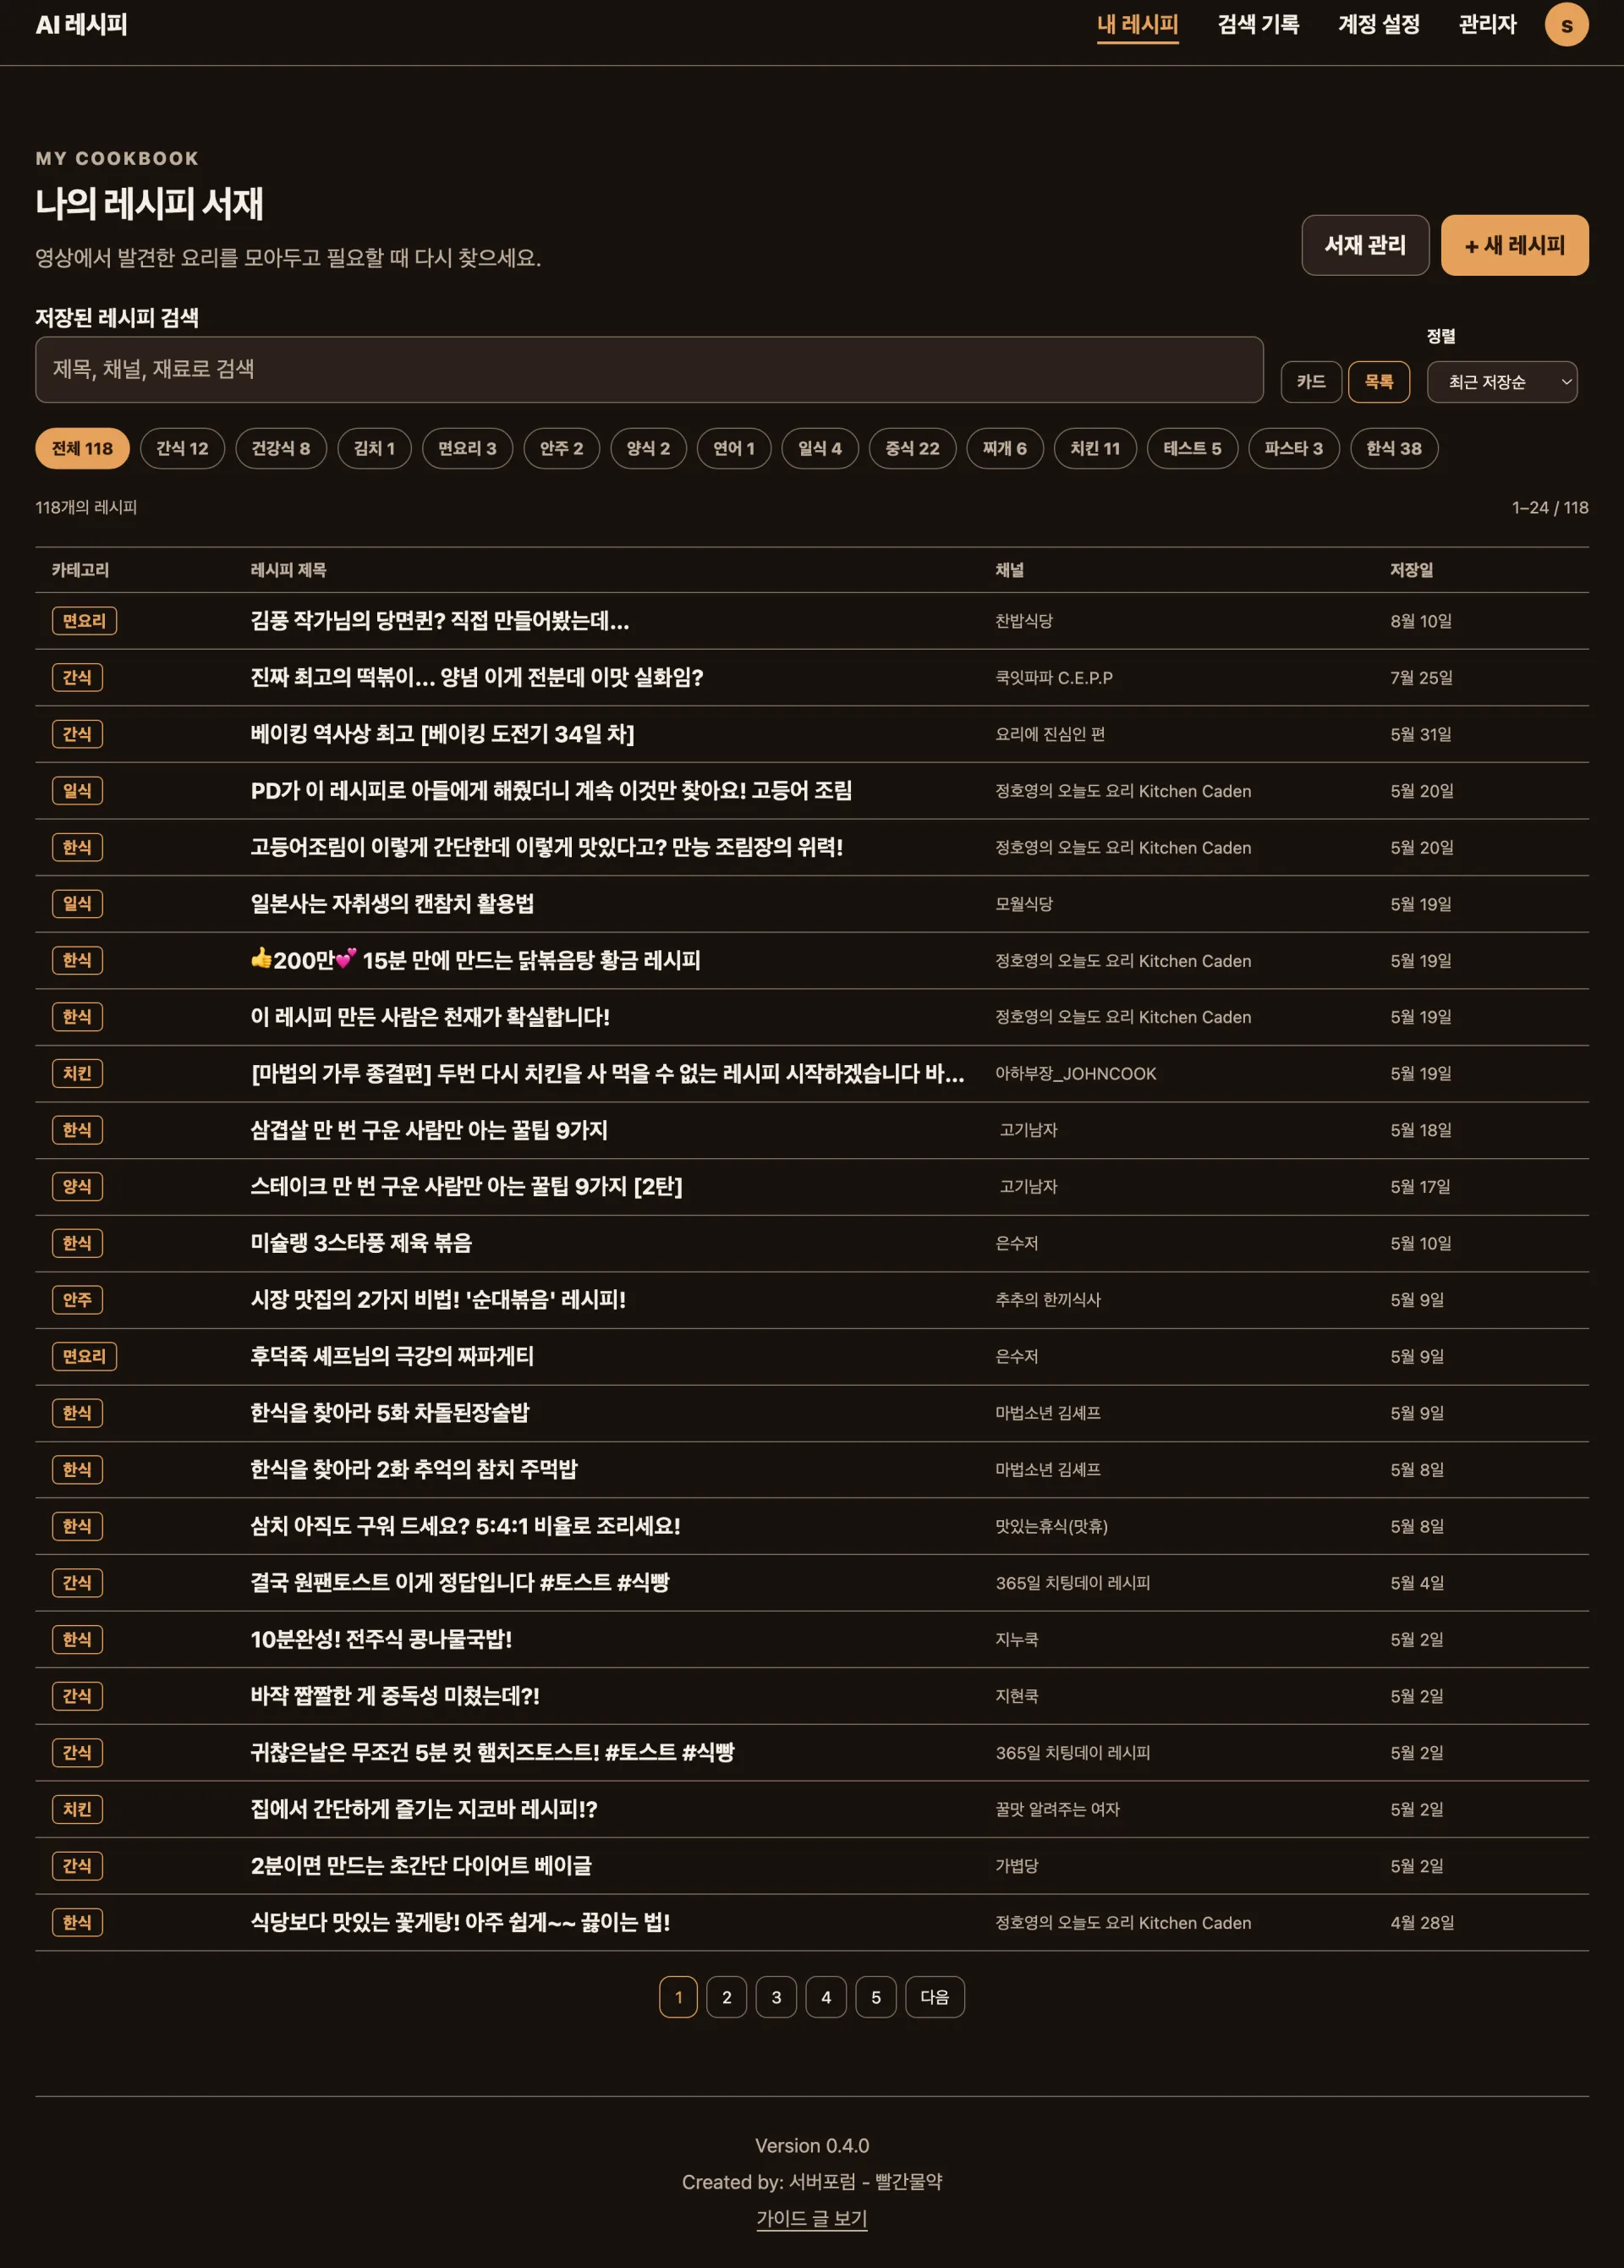This screenshot has height=2268, width=1624.
Task: Filter by 찌개 6 category chip
Action: click(x=1004, y=449)
